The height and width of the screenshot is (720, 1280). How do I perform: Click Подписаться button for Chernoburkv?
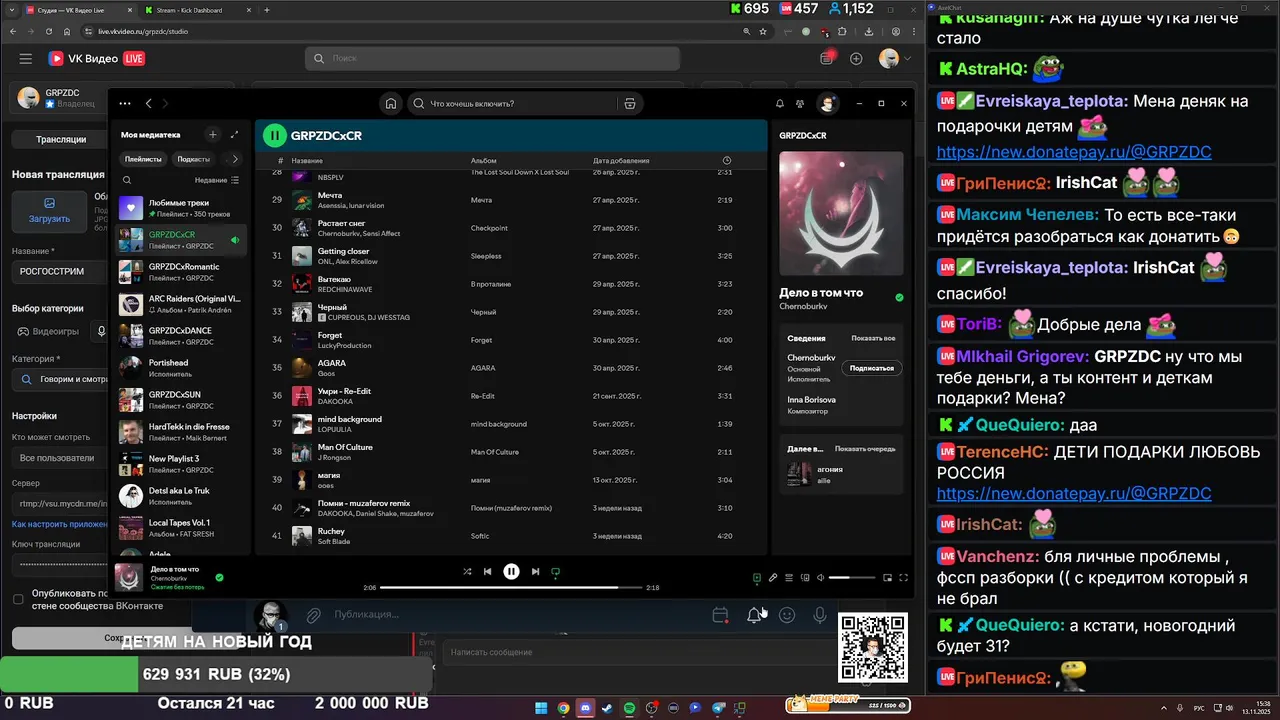(871, 368)
